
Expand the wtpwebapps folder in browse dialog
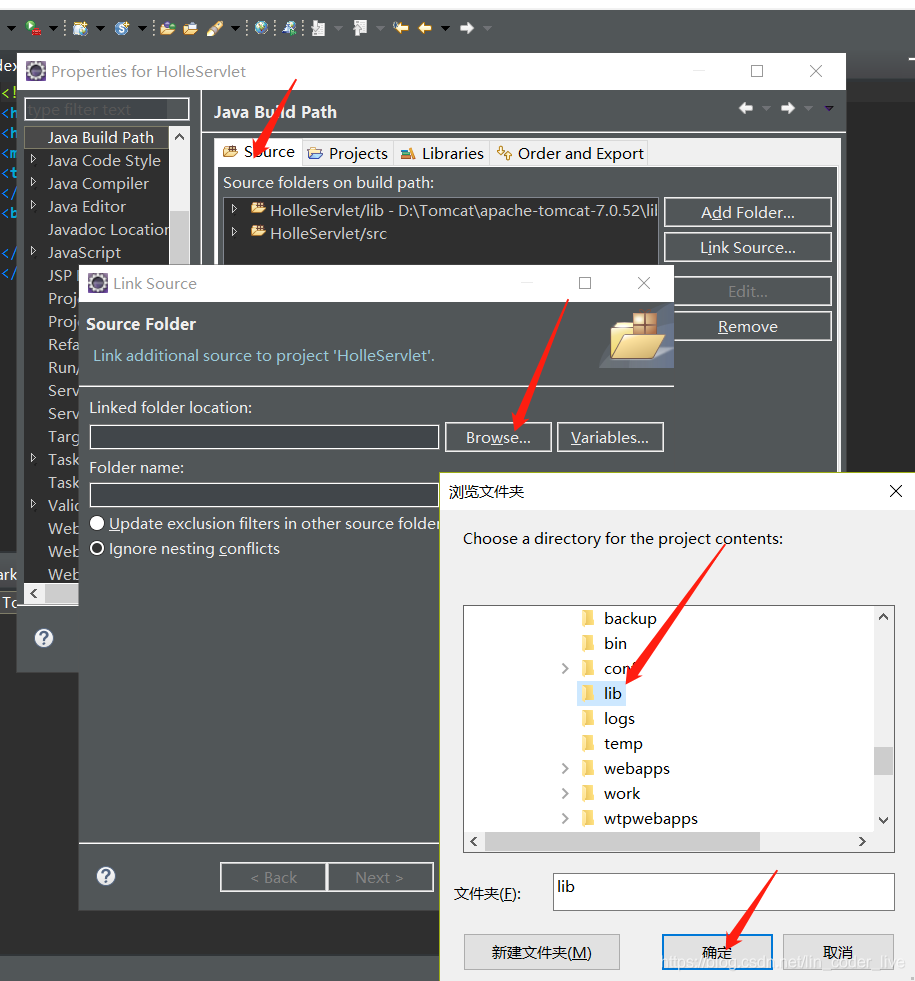[x=565, y=818]
